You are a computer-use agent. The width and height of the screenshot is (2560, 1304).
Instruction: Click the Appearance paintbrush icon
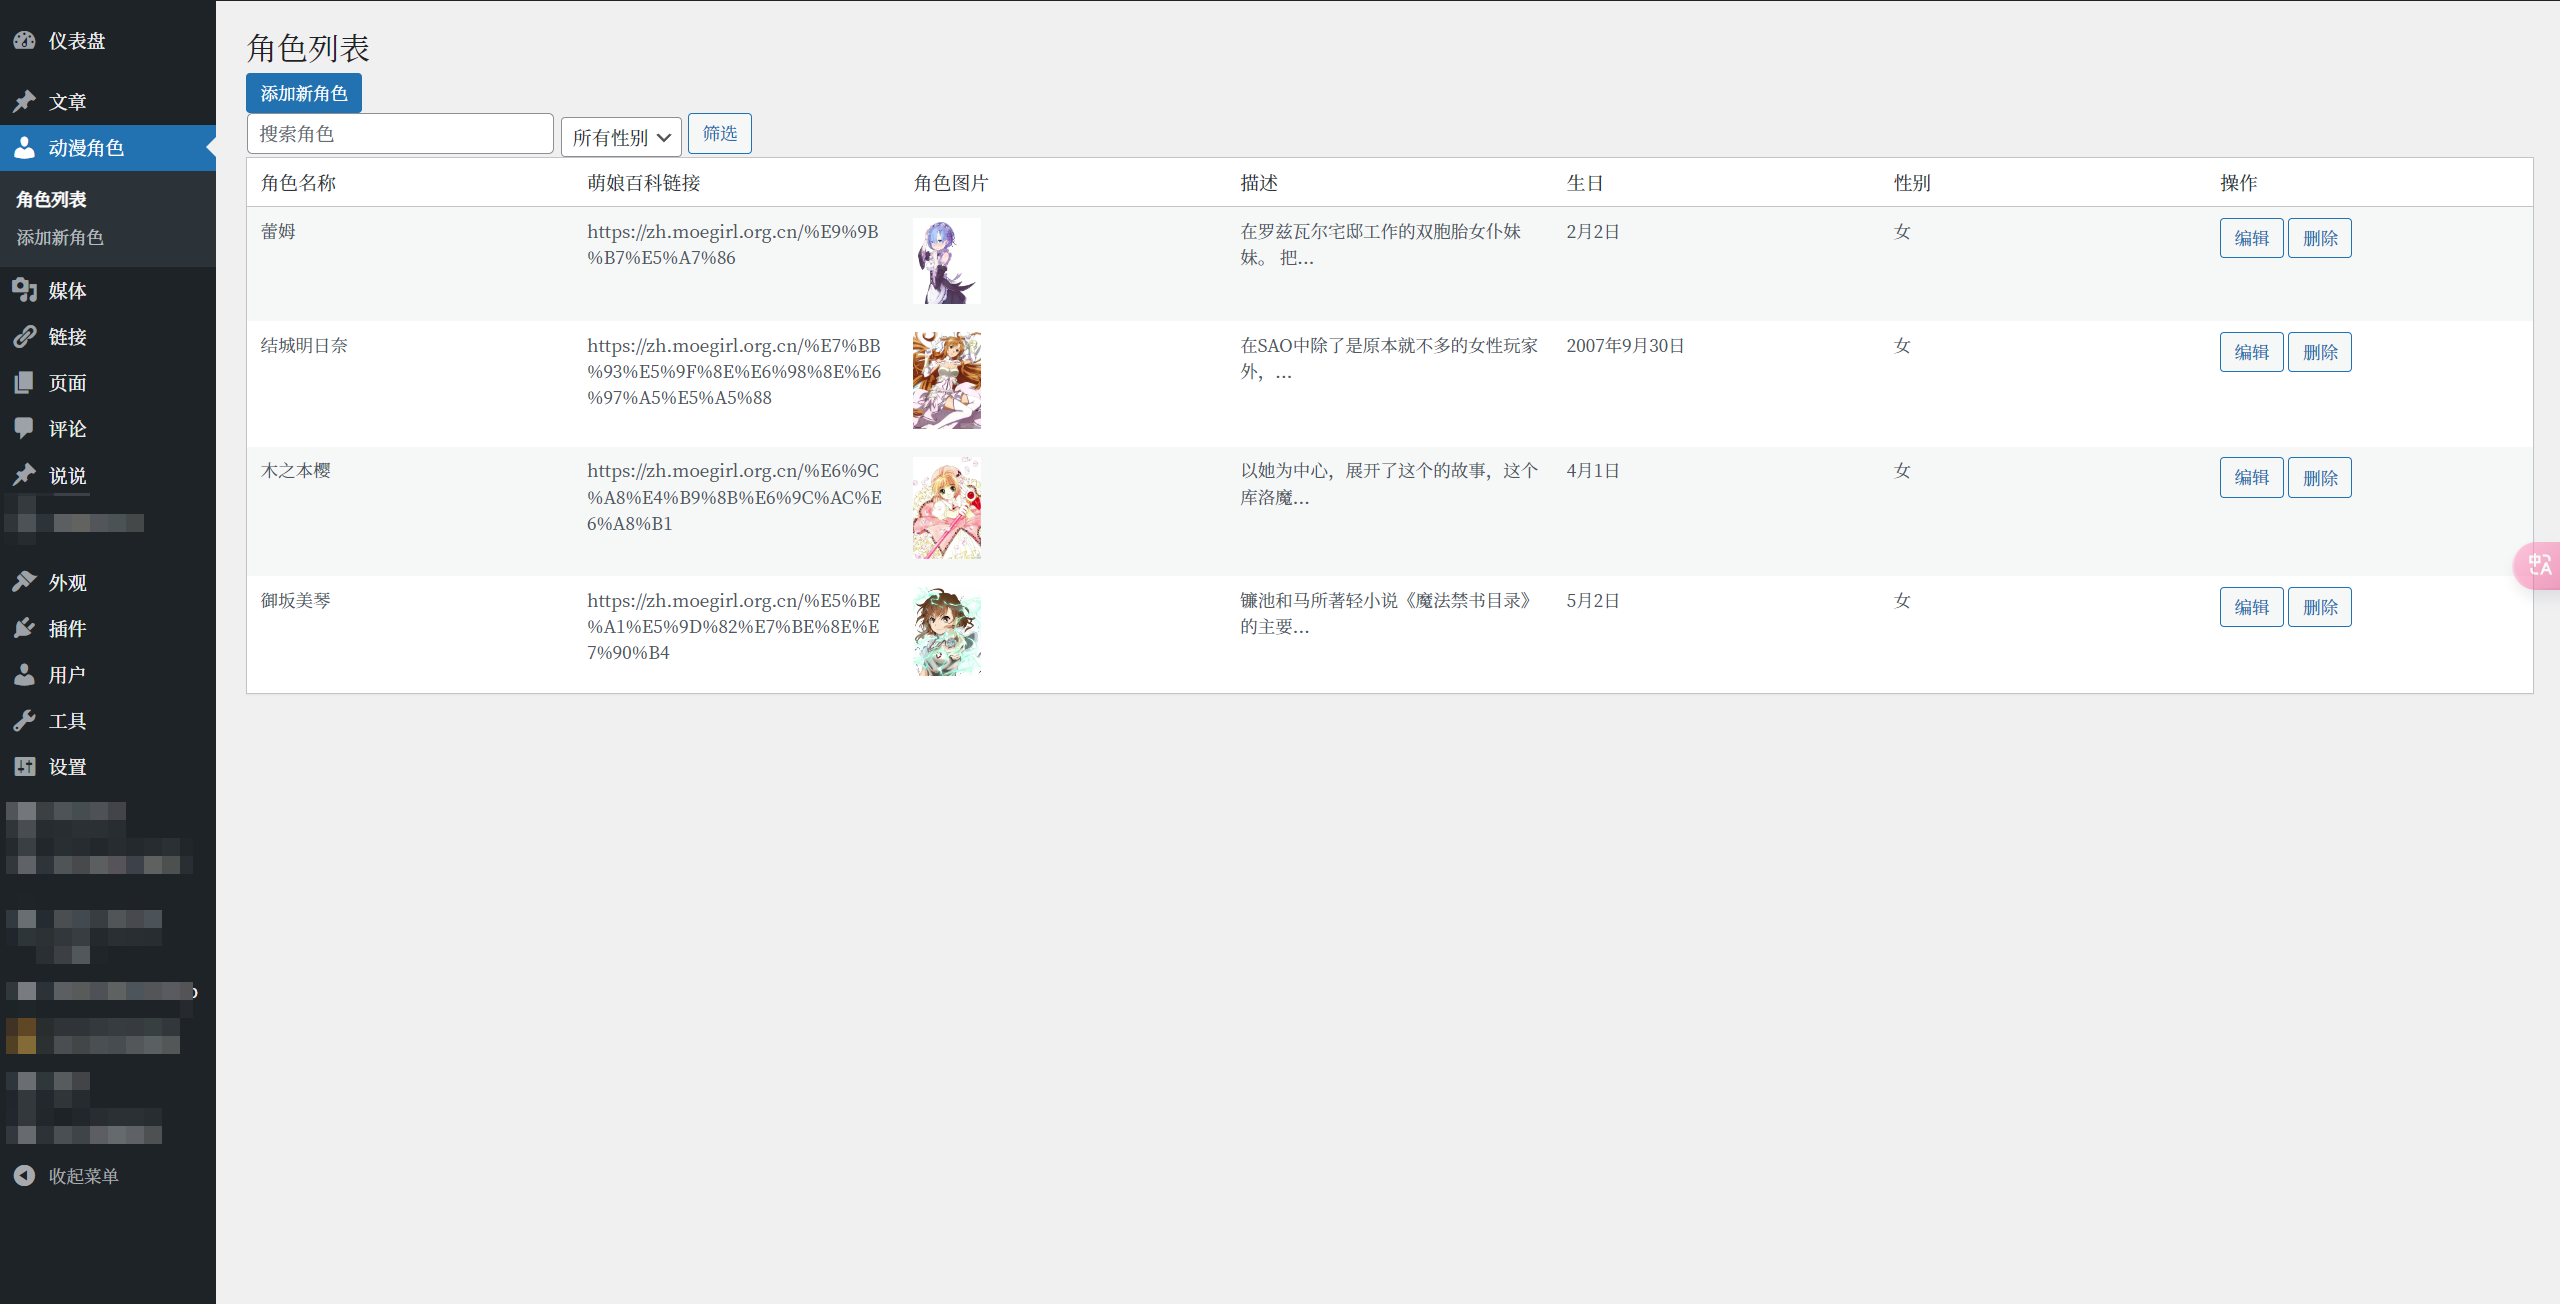click(25, 582)
